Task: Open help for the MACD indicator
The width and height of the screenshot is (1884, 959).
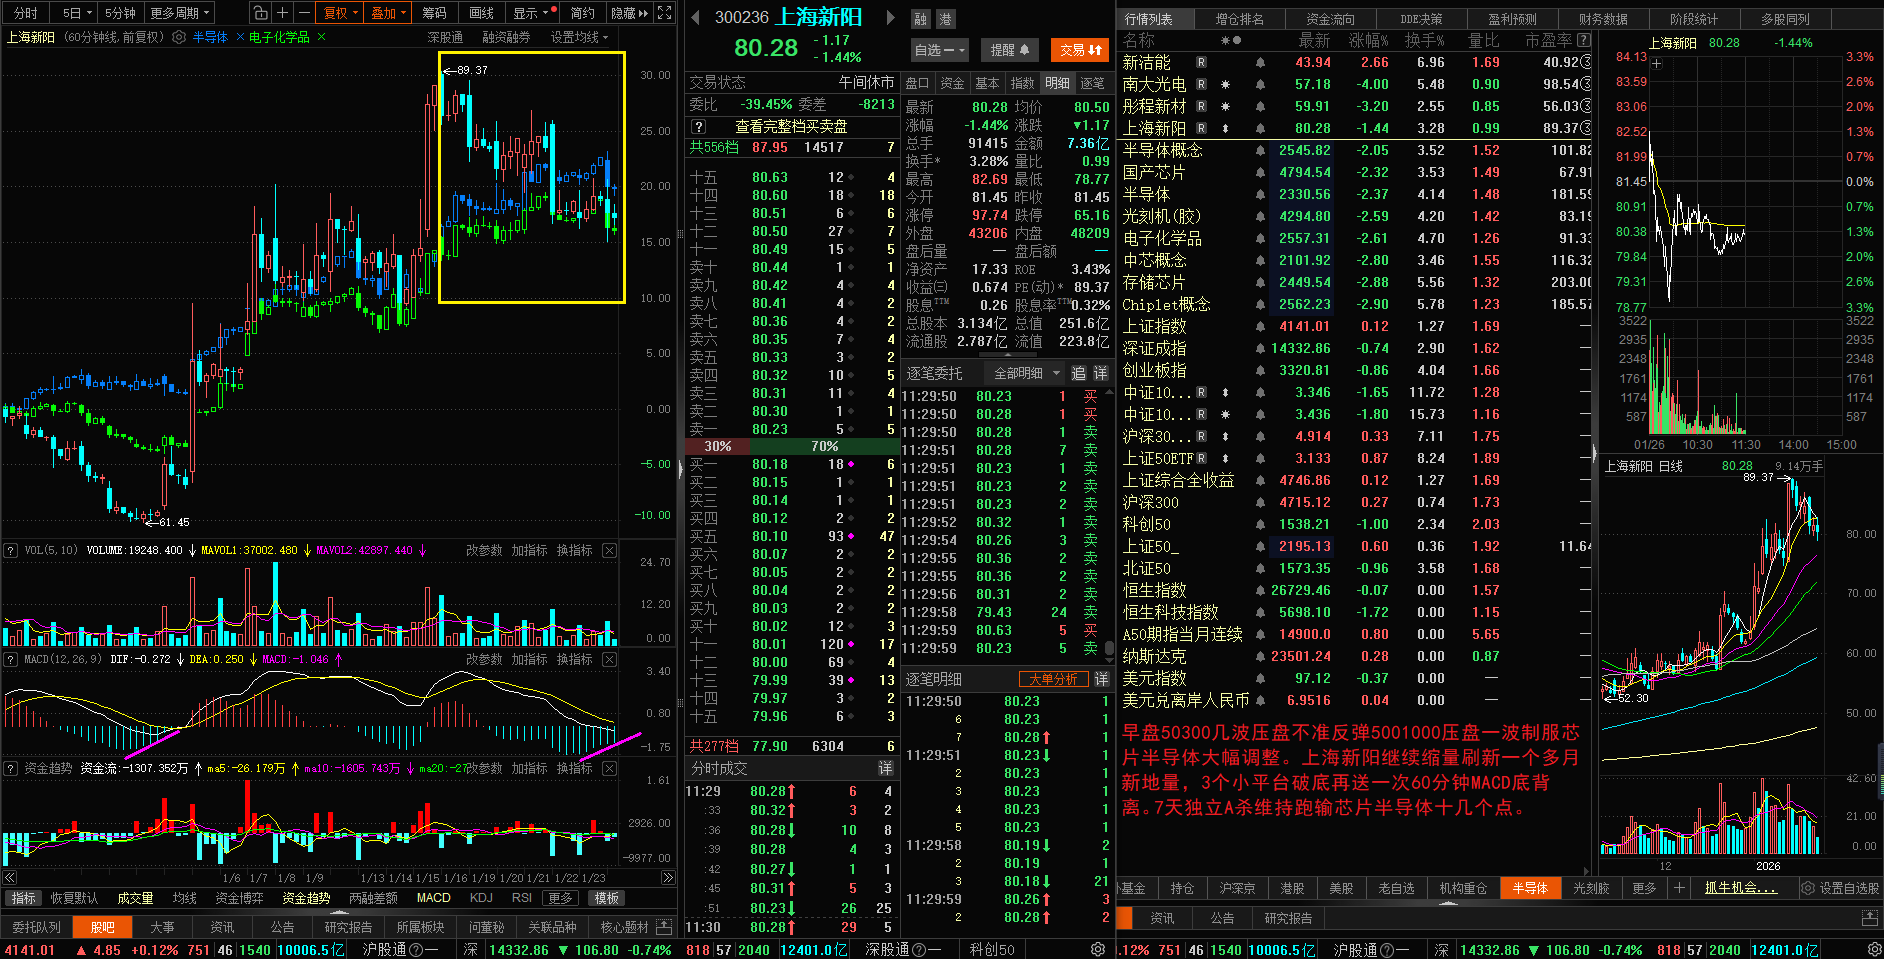Action: pyautogui.click(x=11, y=659)
